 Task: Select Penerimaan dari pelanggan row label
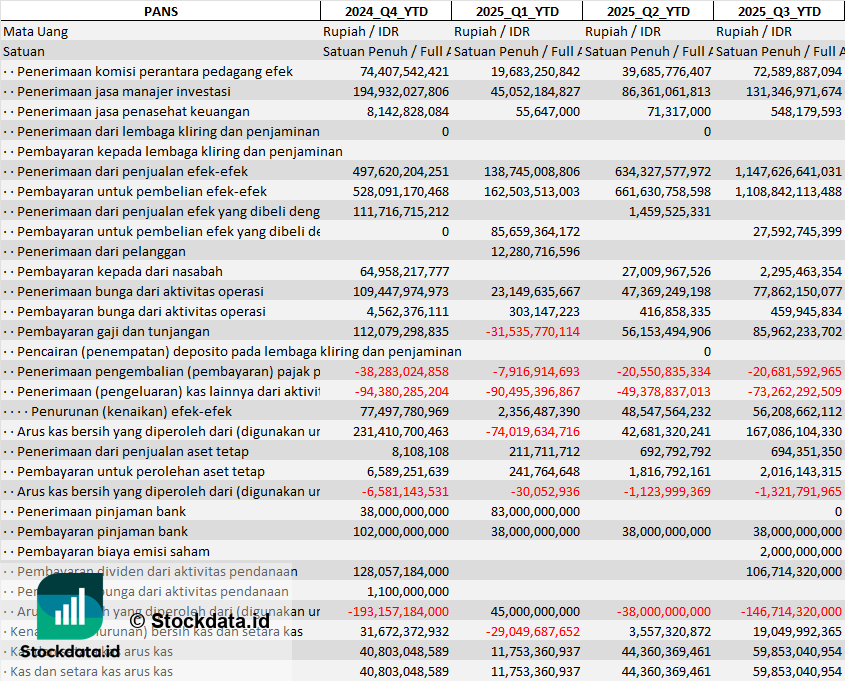coord(101,252)
